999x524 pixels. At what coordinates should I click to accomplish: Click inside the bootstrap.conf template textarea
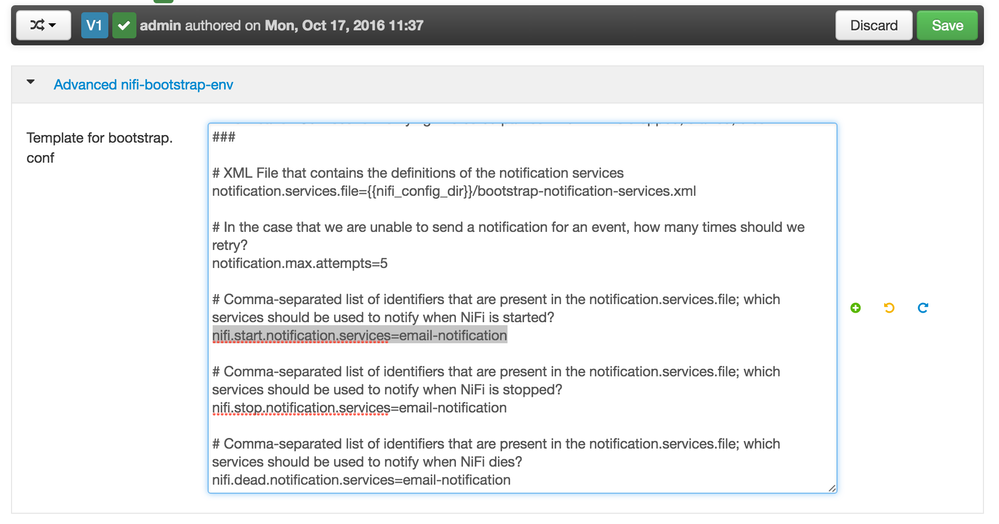[x=522, y=308]
